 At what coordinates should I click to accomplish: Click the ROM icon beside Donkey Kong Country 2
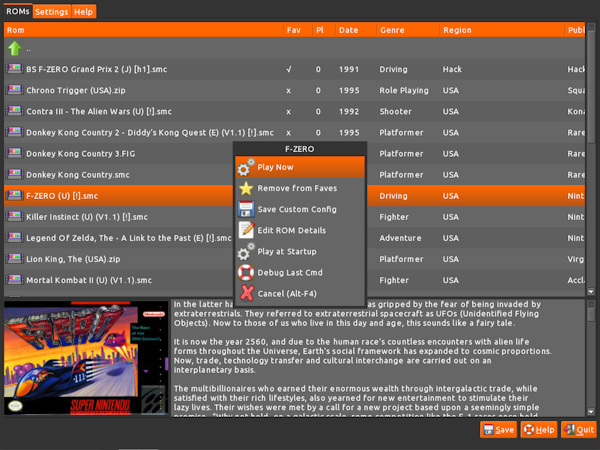pyautogui.click(x=14, y=132)
